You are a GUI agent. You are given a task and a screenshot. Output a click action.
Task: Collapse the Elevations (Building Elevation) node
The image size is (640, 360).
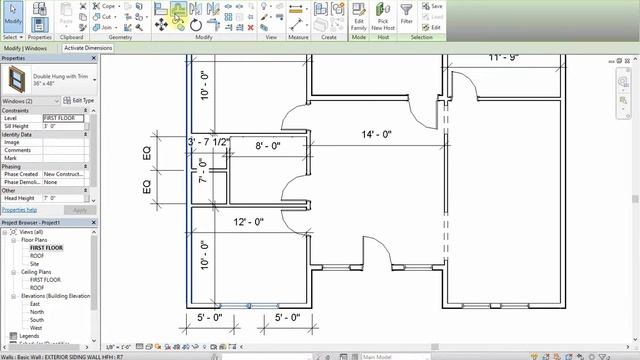tap(13, 296)
